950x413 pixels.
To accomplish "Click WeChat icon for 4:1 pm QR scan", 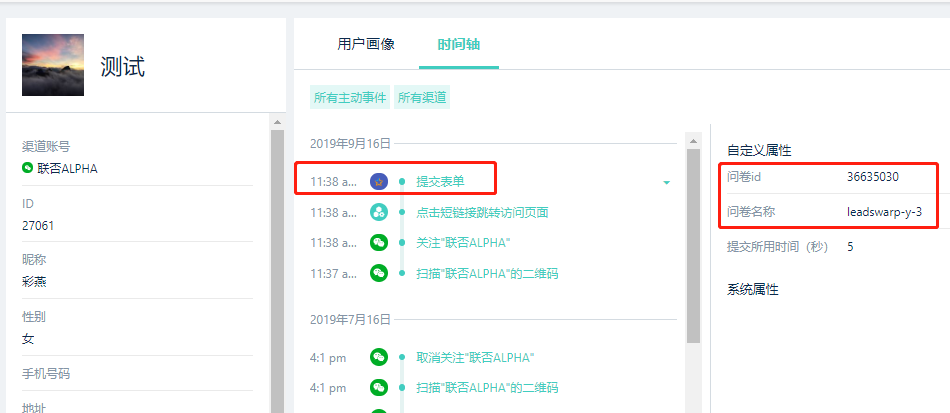I will pos(379,388).
